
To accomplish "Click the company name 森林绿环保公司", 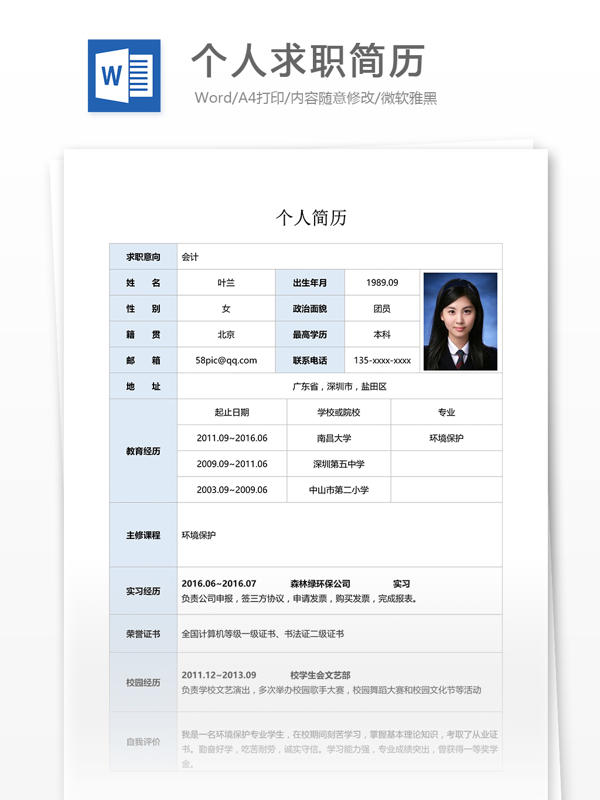I will click(x=320, y=584).
